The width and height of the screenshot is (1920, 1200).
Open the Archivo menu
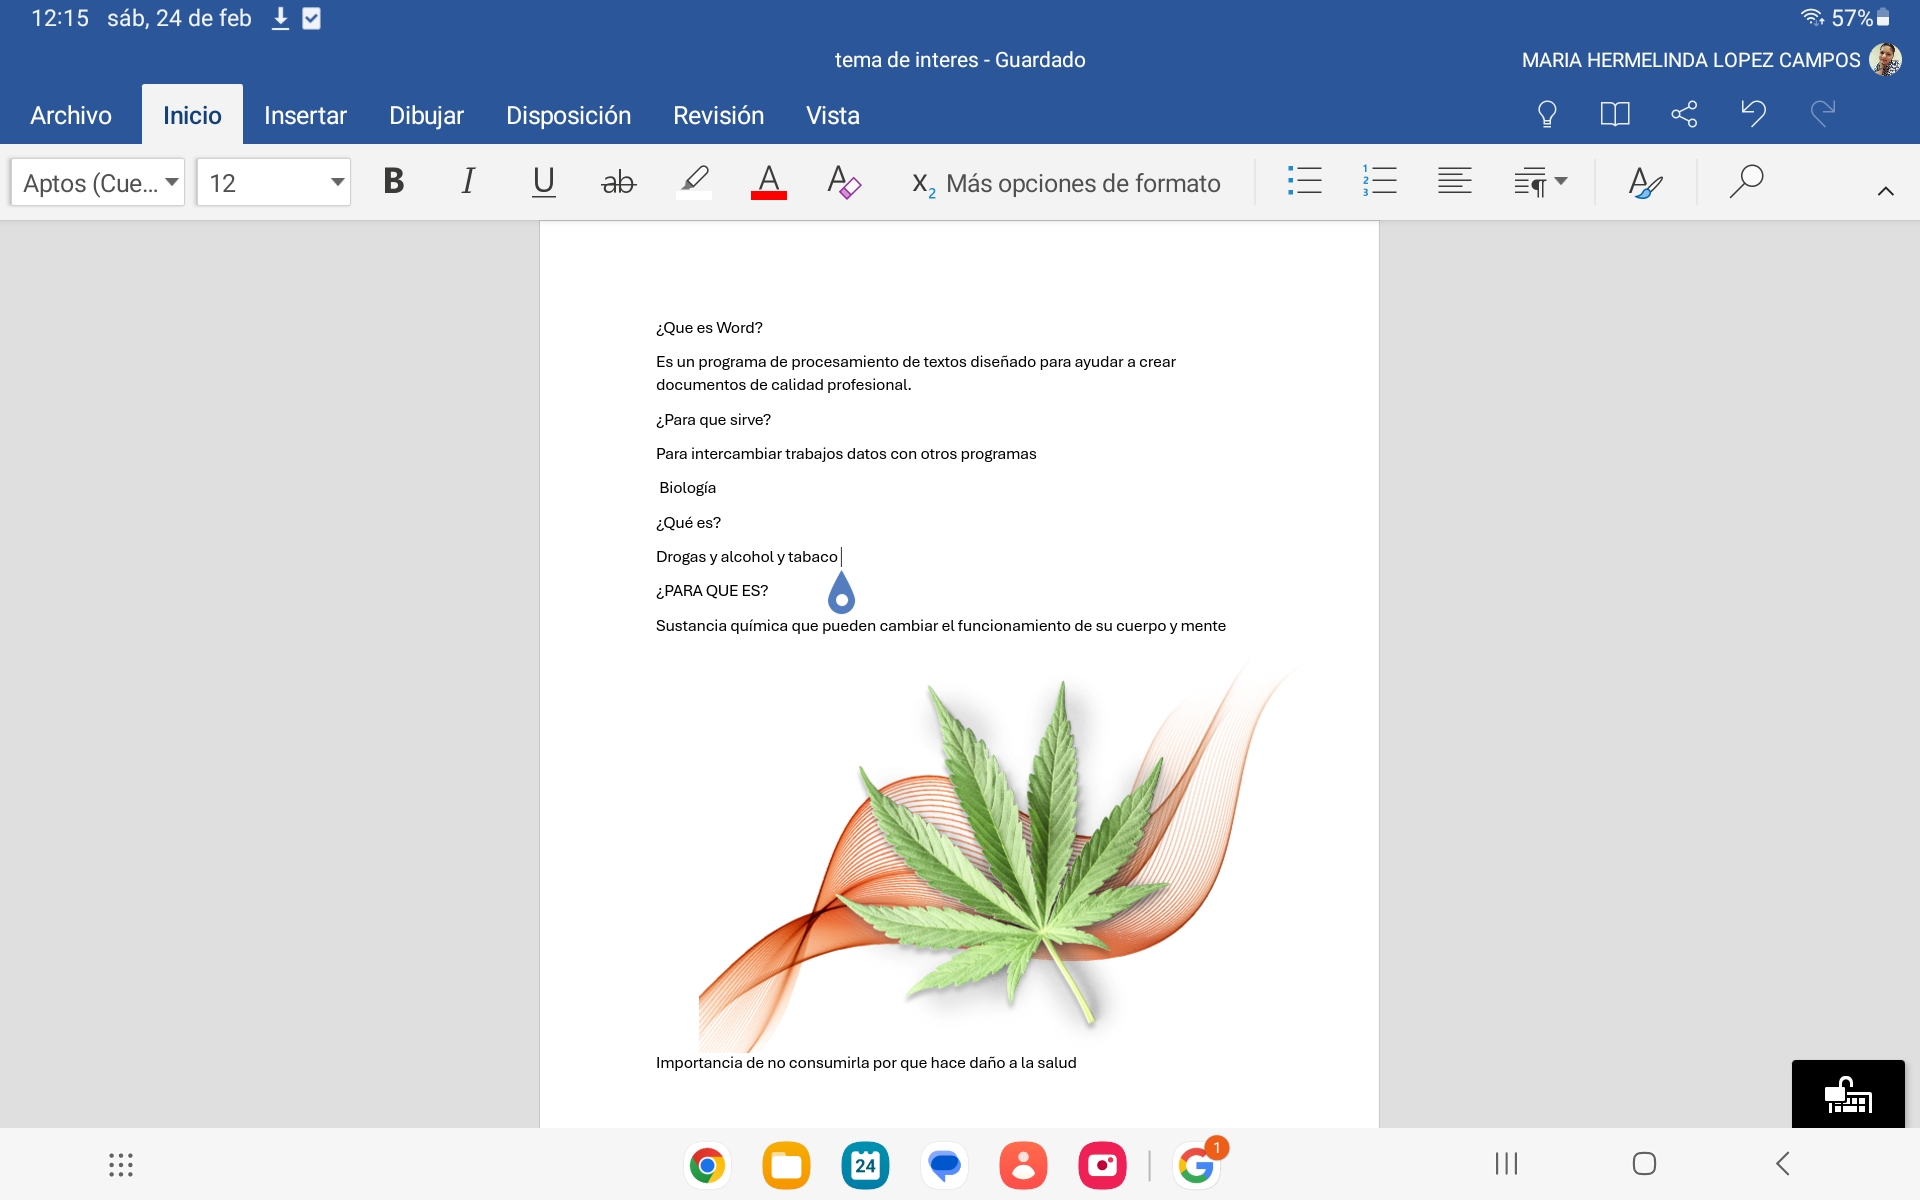click(71, 116)
